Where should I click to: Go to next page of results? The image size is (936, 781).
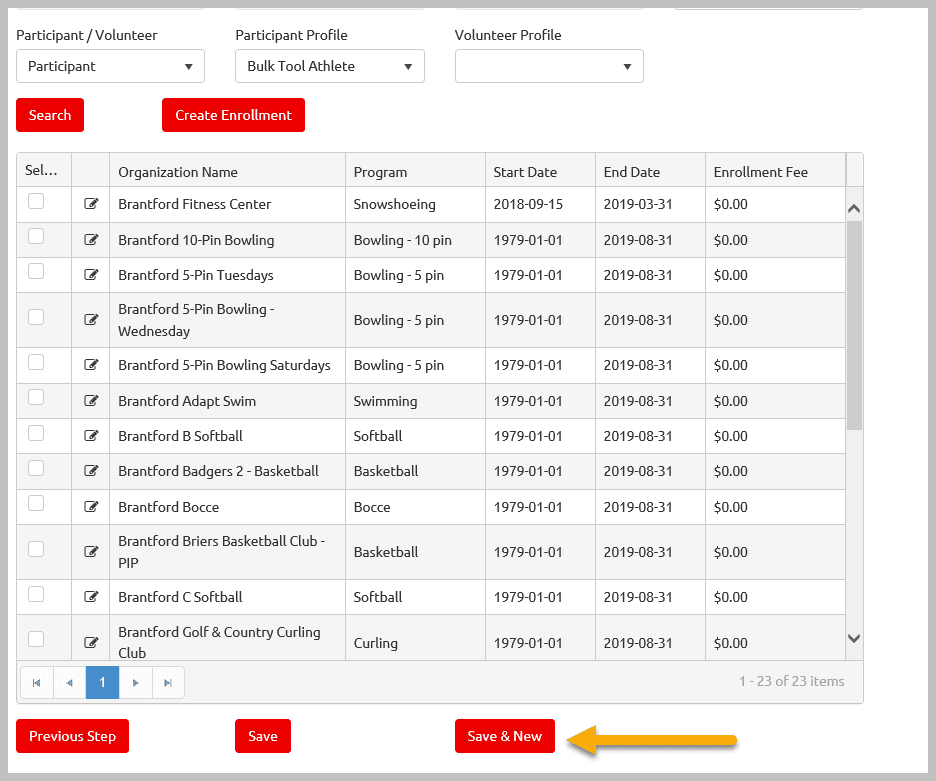point(136,682)
